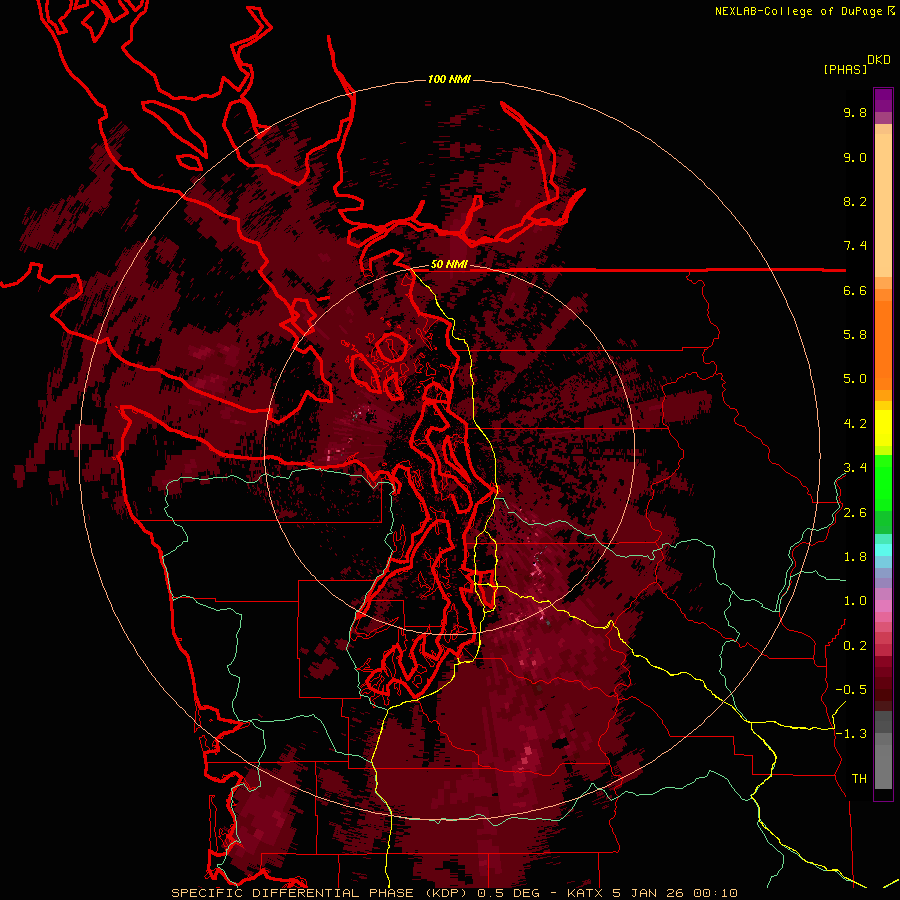Click the KATX radar site identifier
900x900 pixels.
pos(585,893)
